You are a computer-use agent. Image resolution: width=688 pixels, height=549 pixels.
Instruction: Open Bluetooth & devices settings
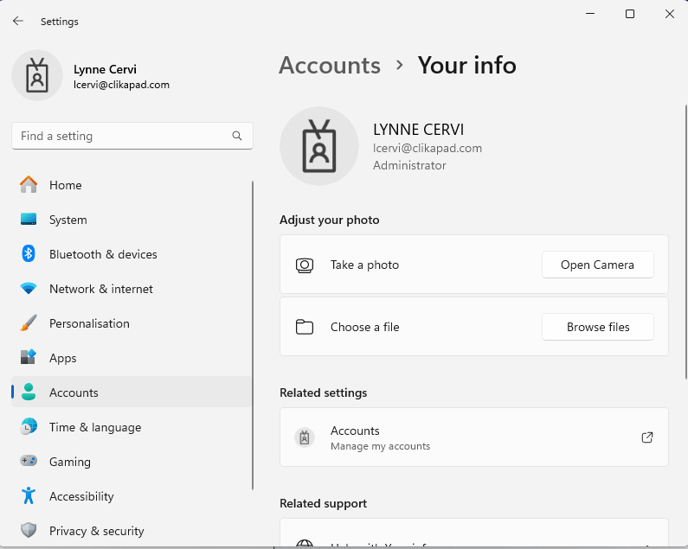pyautogui.click(x=102, y=254)
